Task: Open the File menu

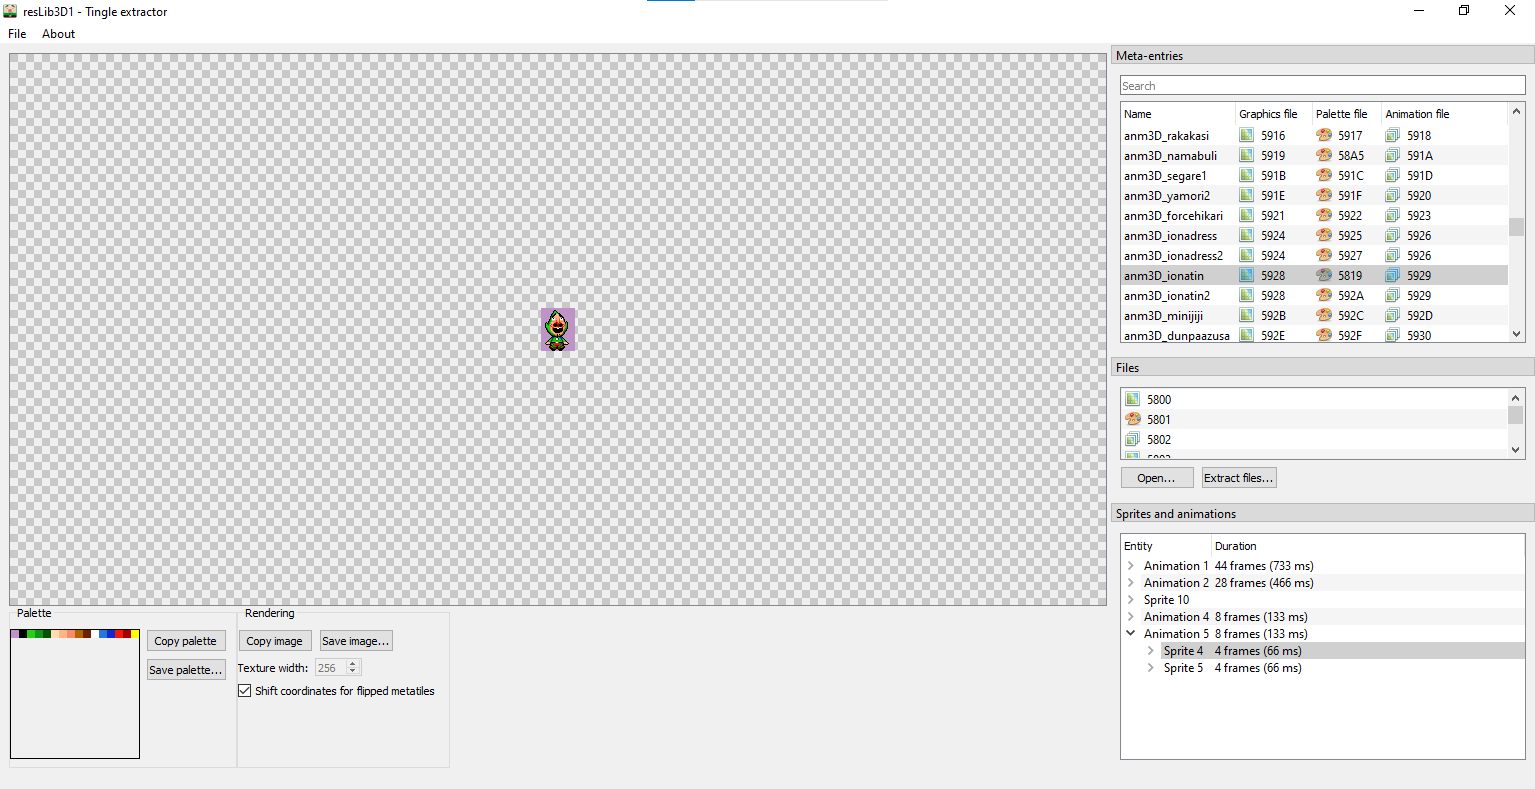Action: pos(17,34)
